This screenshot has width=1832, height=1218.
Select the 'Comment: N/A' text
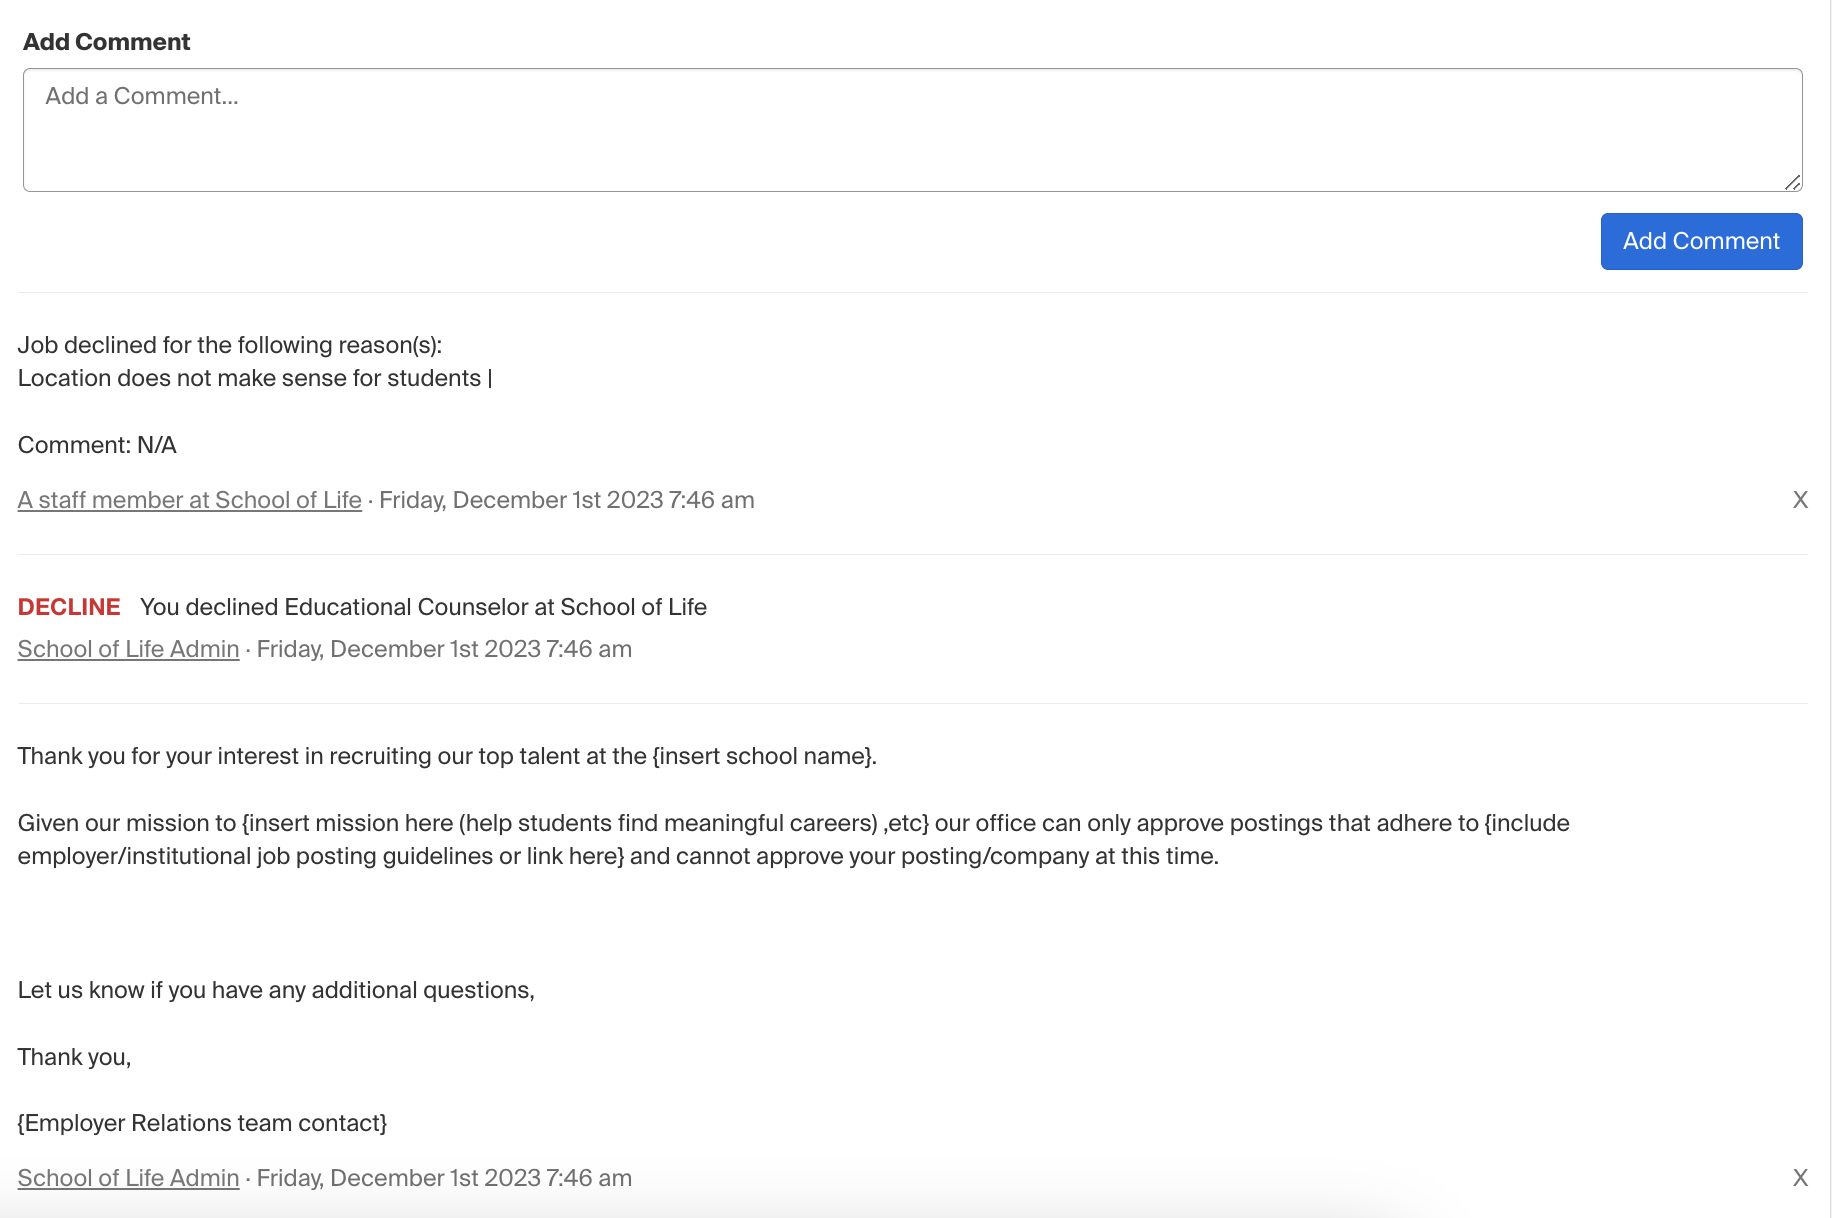pyautogui.click(x=96, y=444)
